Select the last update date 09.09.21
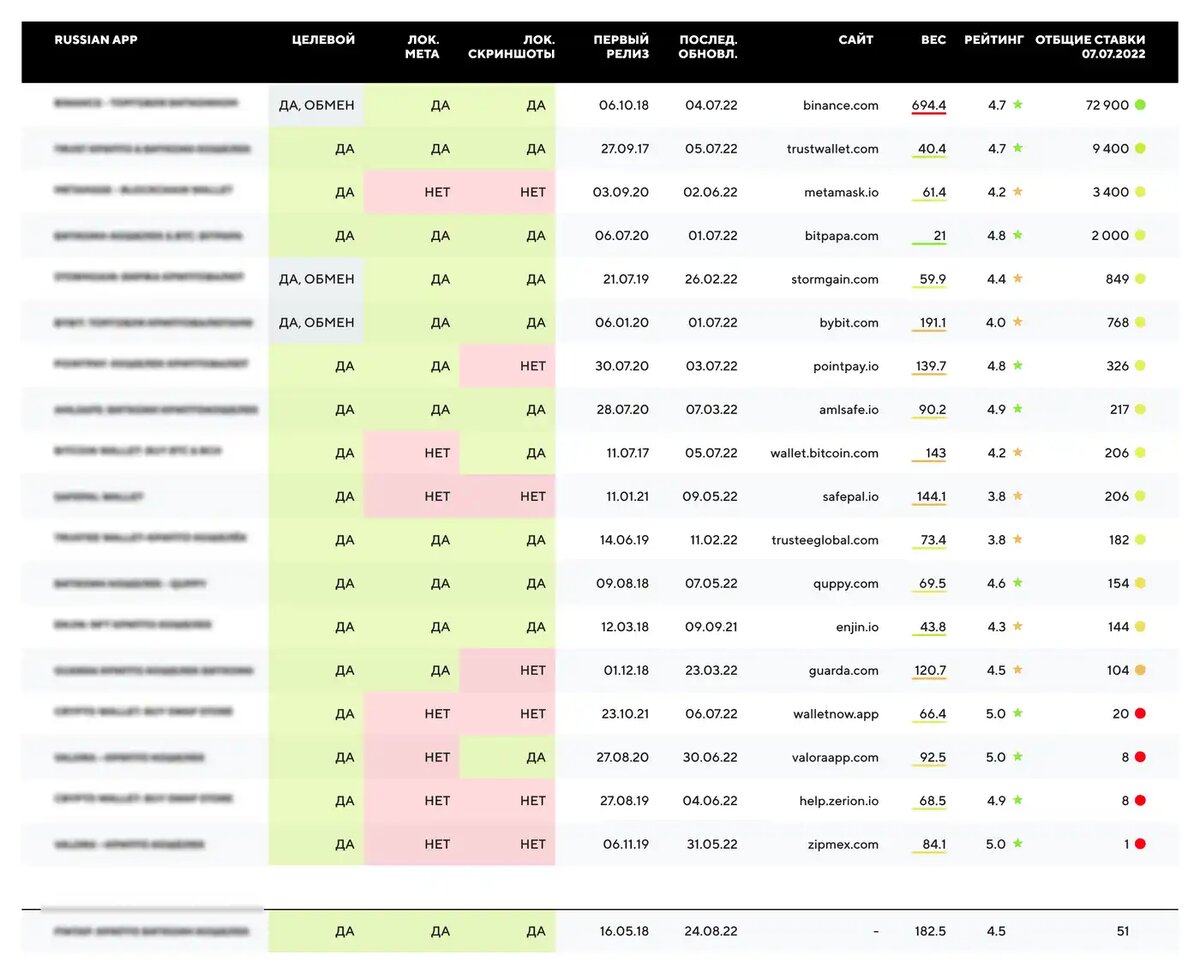The image size is (1200, 974). coord(712,627)
